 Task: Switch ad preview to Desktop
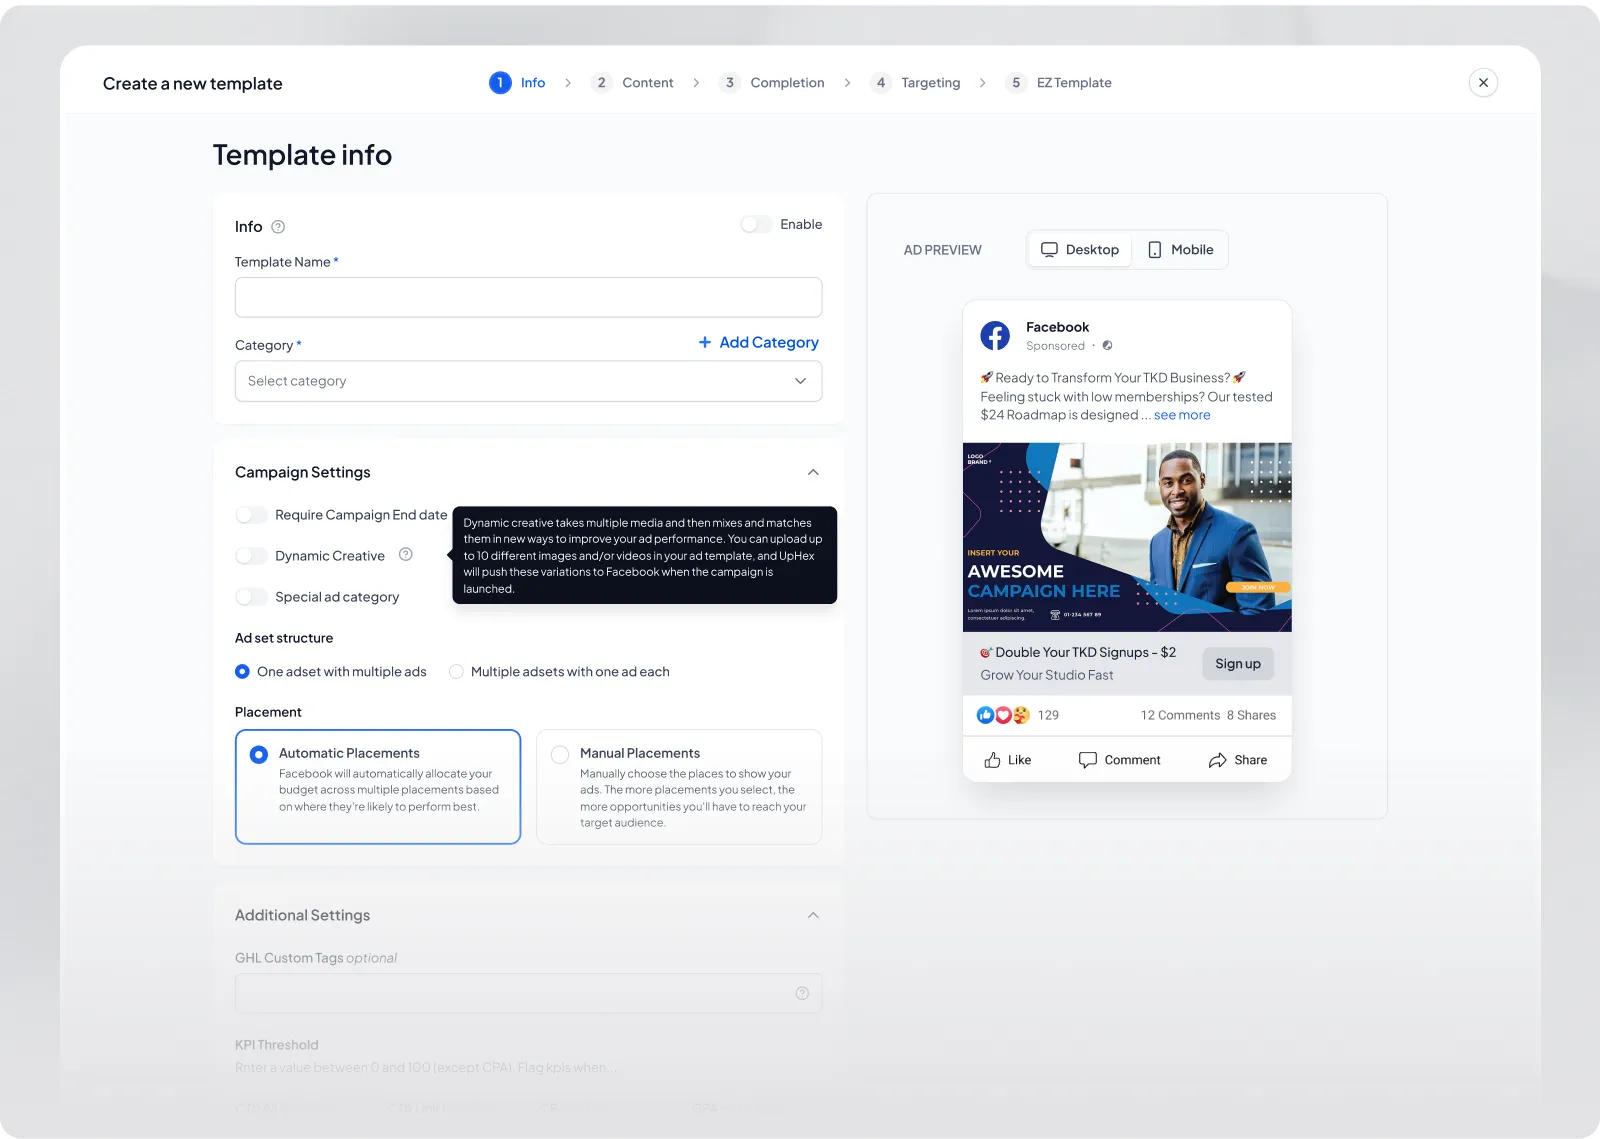(x=1080, y=250)
